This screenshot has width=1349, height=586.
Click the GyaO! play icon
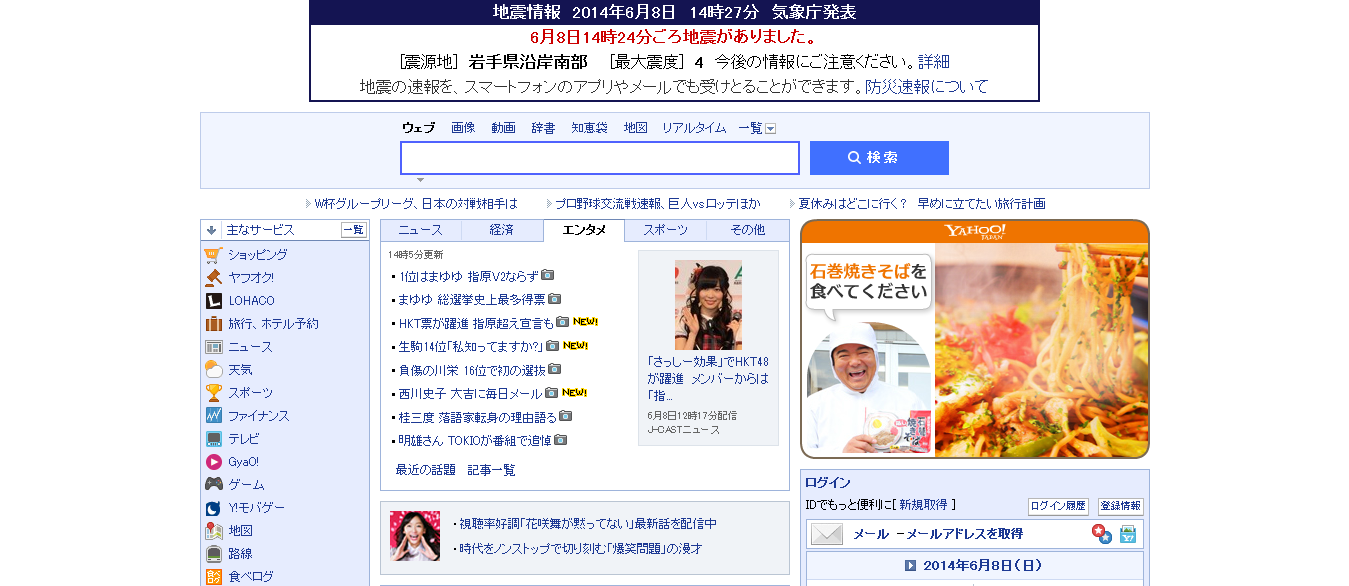coord(213,462)
